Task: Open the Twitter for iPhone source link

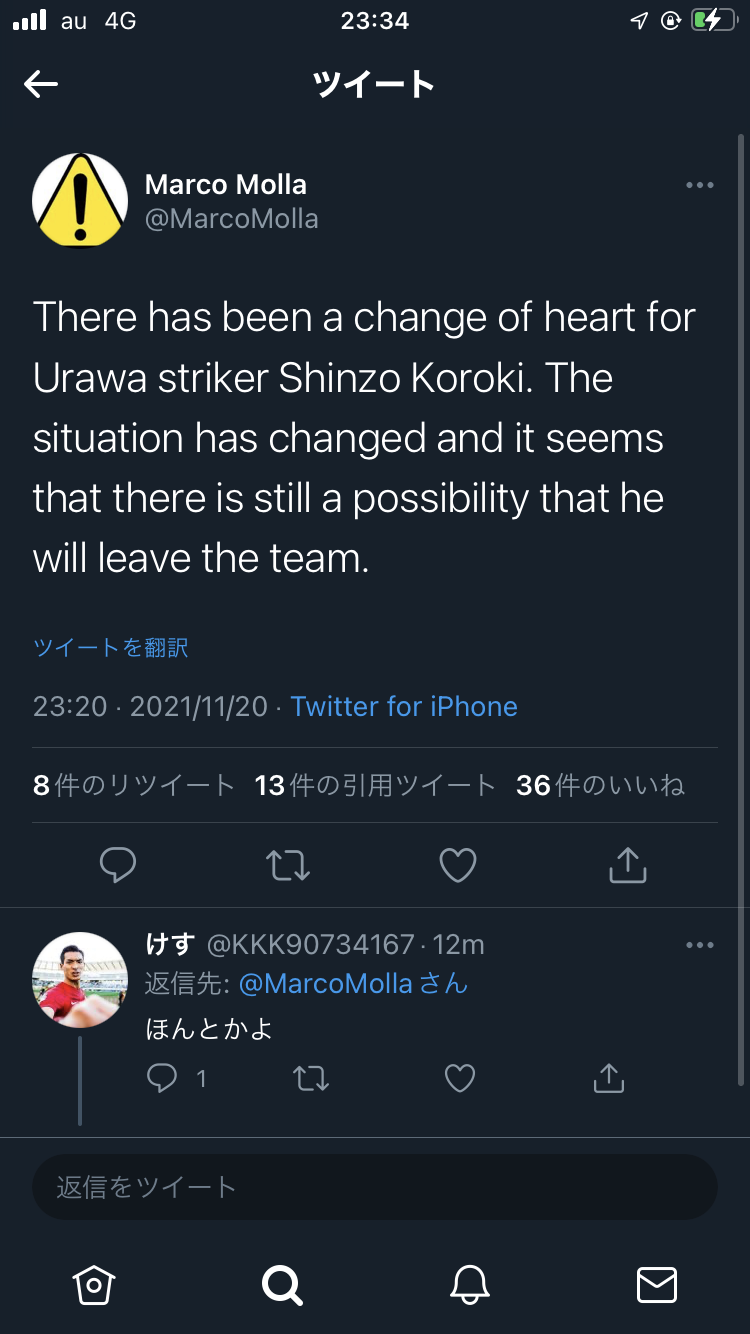Action: click(x=404, y=707)
